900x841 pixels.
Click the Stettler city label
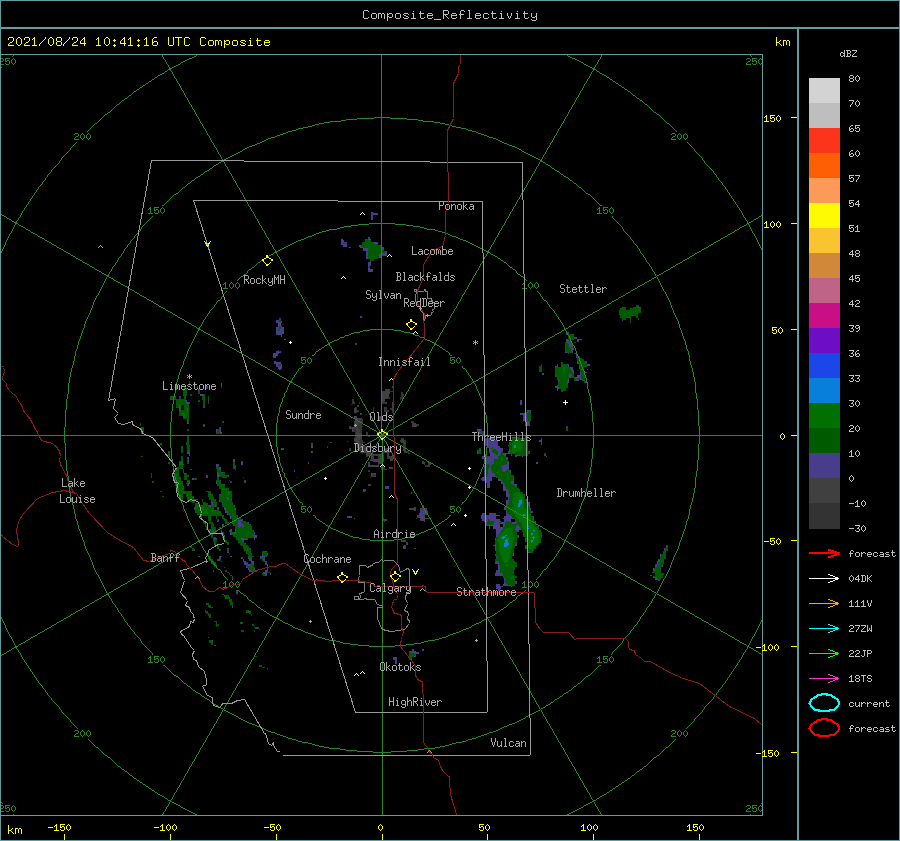(583, 289)
